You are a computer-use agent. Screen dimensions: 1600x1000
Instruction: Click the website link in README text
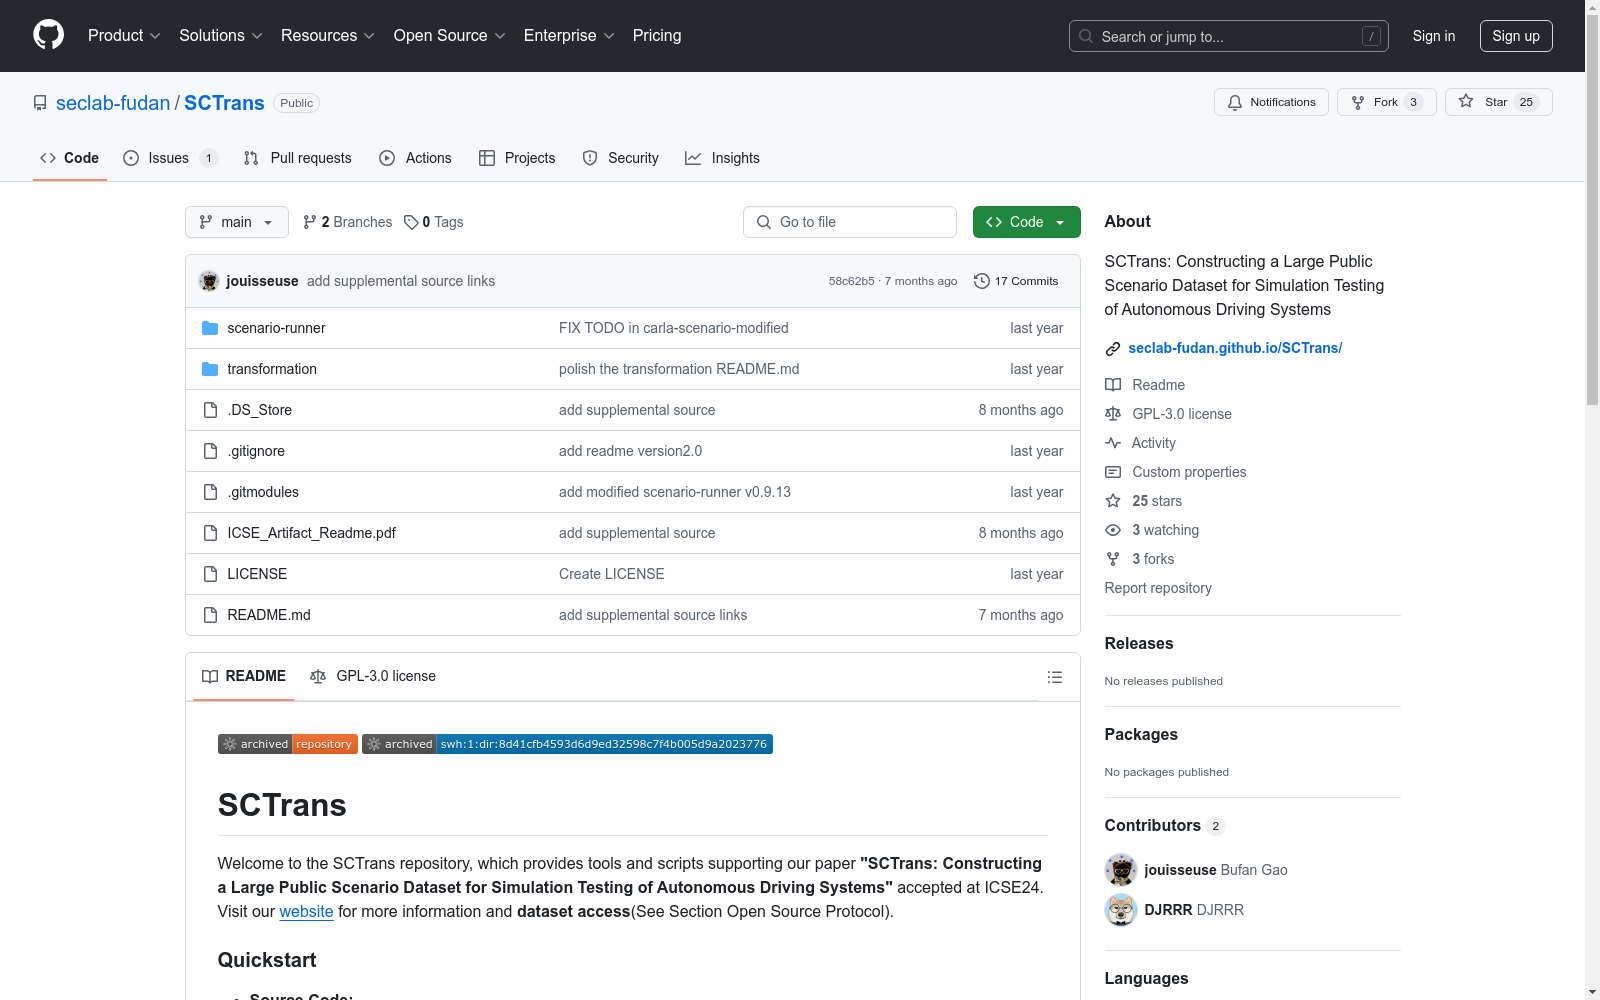306,911
